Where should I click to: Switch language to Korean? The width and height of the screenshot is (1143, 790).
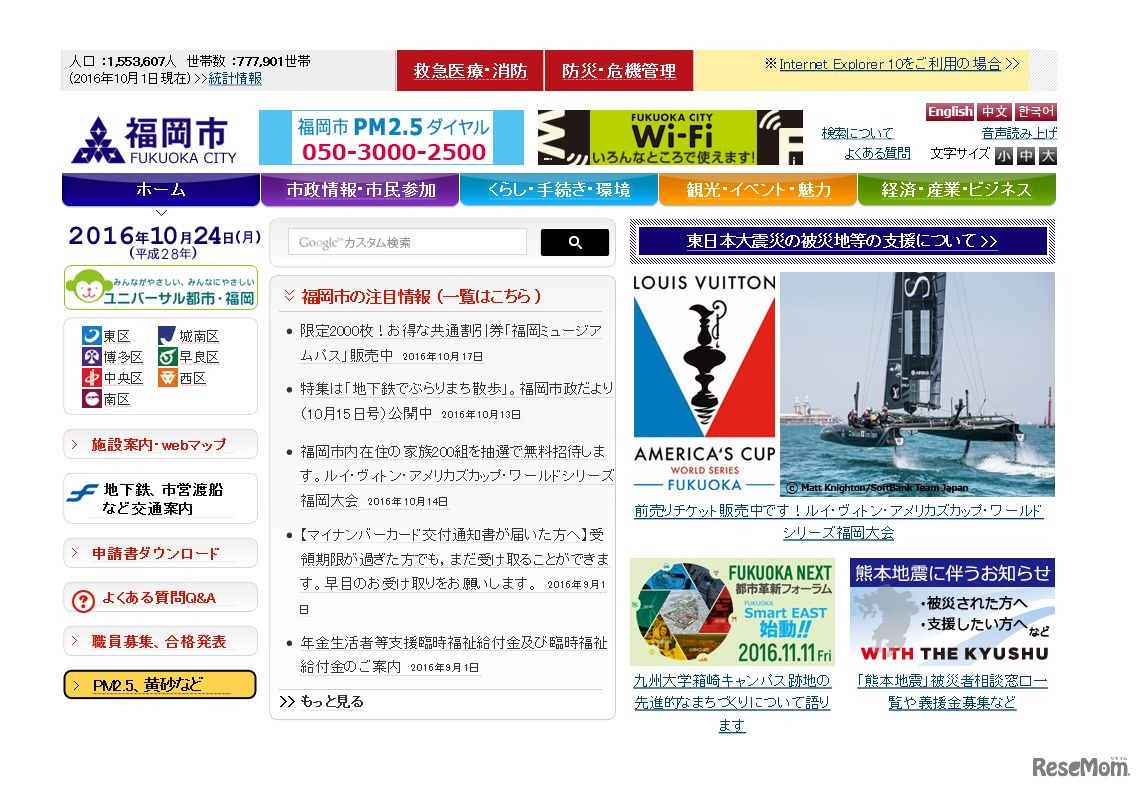[x=1035, y=112]
